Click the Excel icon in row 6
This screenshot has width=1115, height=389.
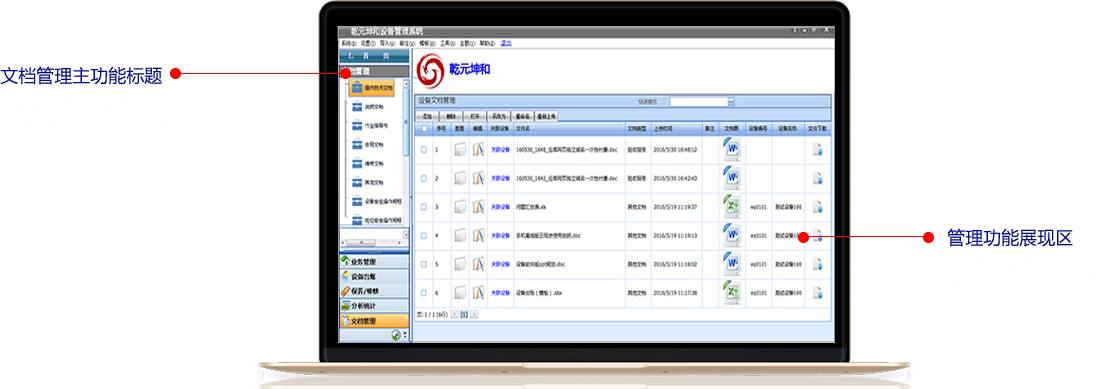[x=732, y=292]
